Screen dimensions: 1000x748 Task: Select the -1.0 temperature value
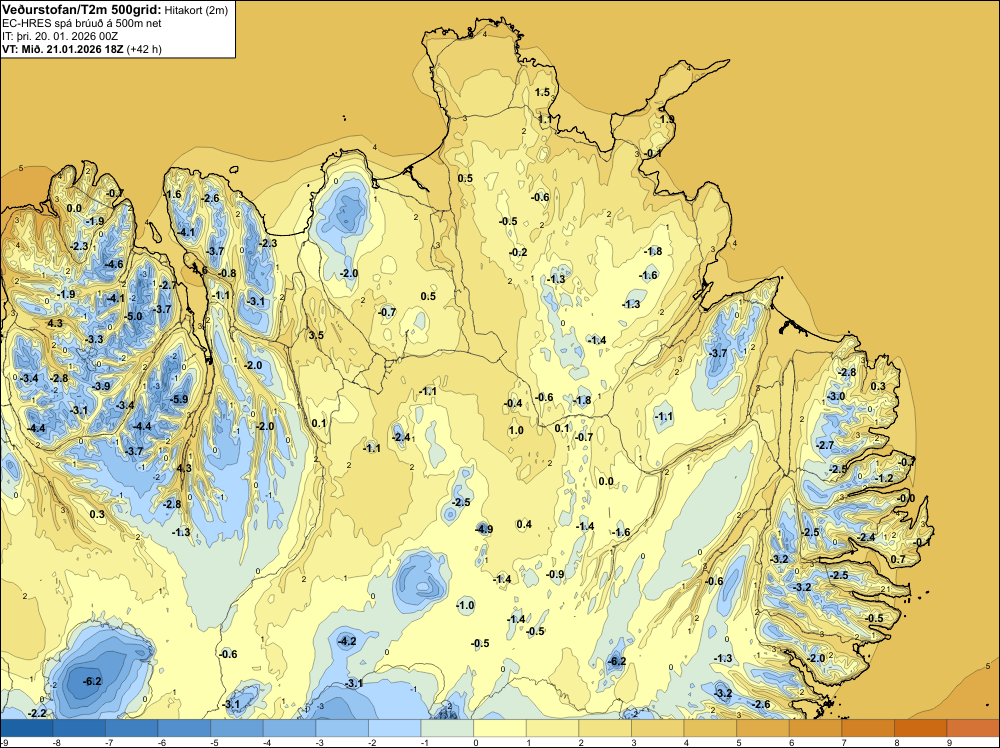[466, 605]
